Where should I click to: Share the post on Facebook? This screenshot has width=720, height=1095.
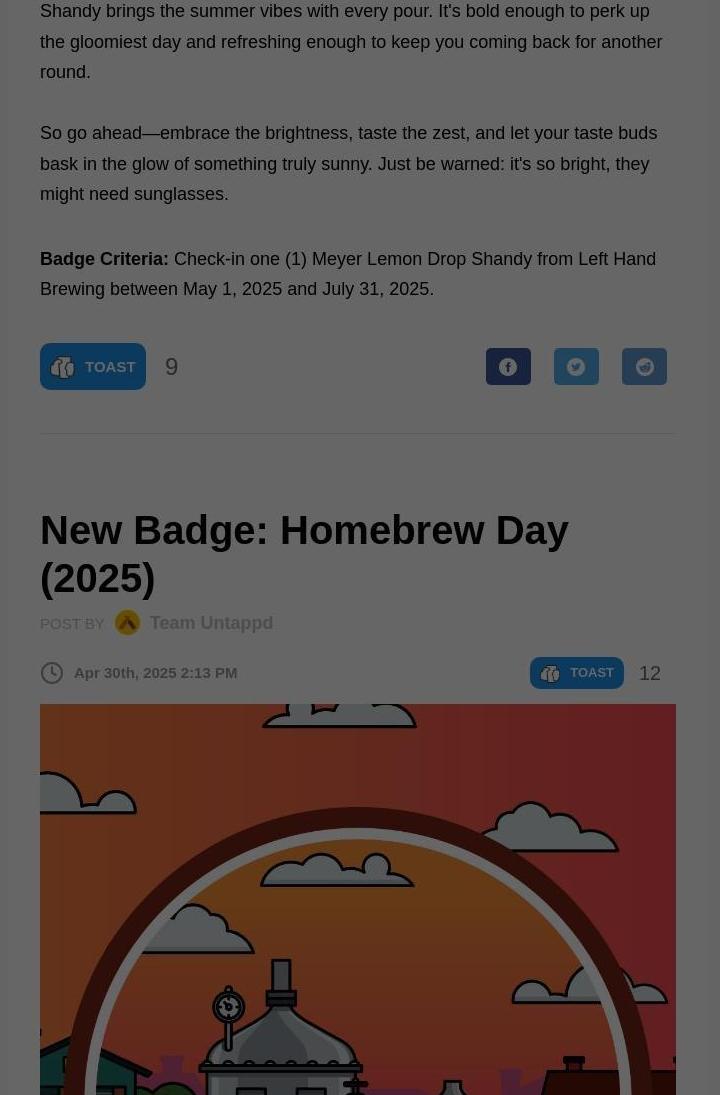tap(508, 367)
